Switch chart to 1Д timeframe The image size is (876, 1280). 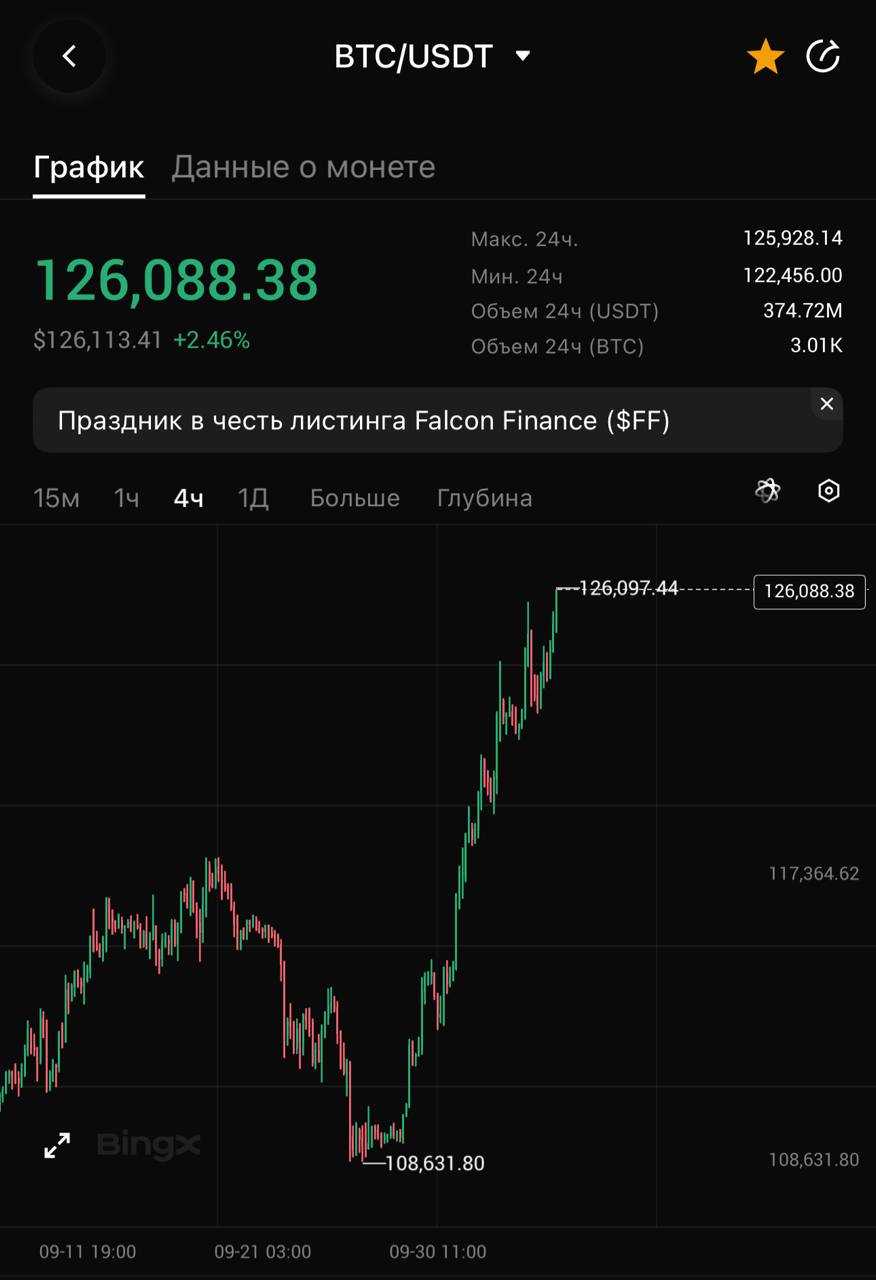coord(253,498)
